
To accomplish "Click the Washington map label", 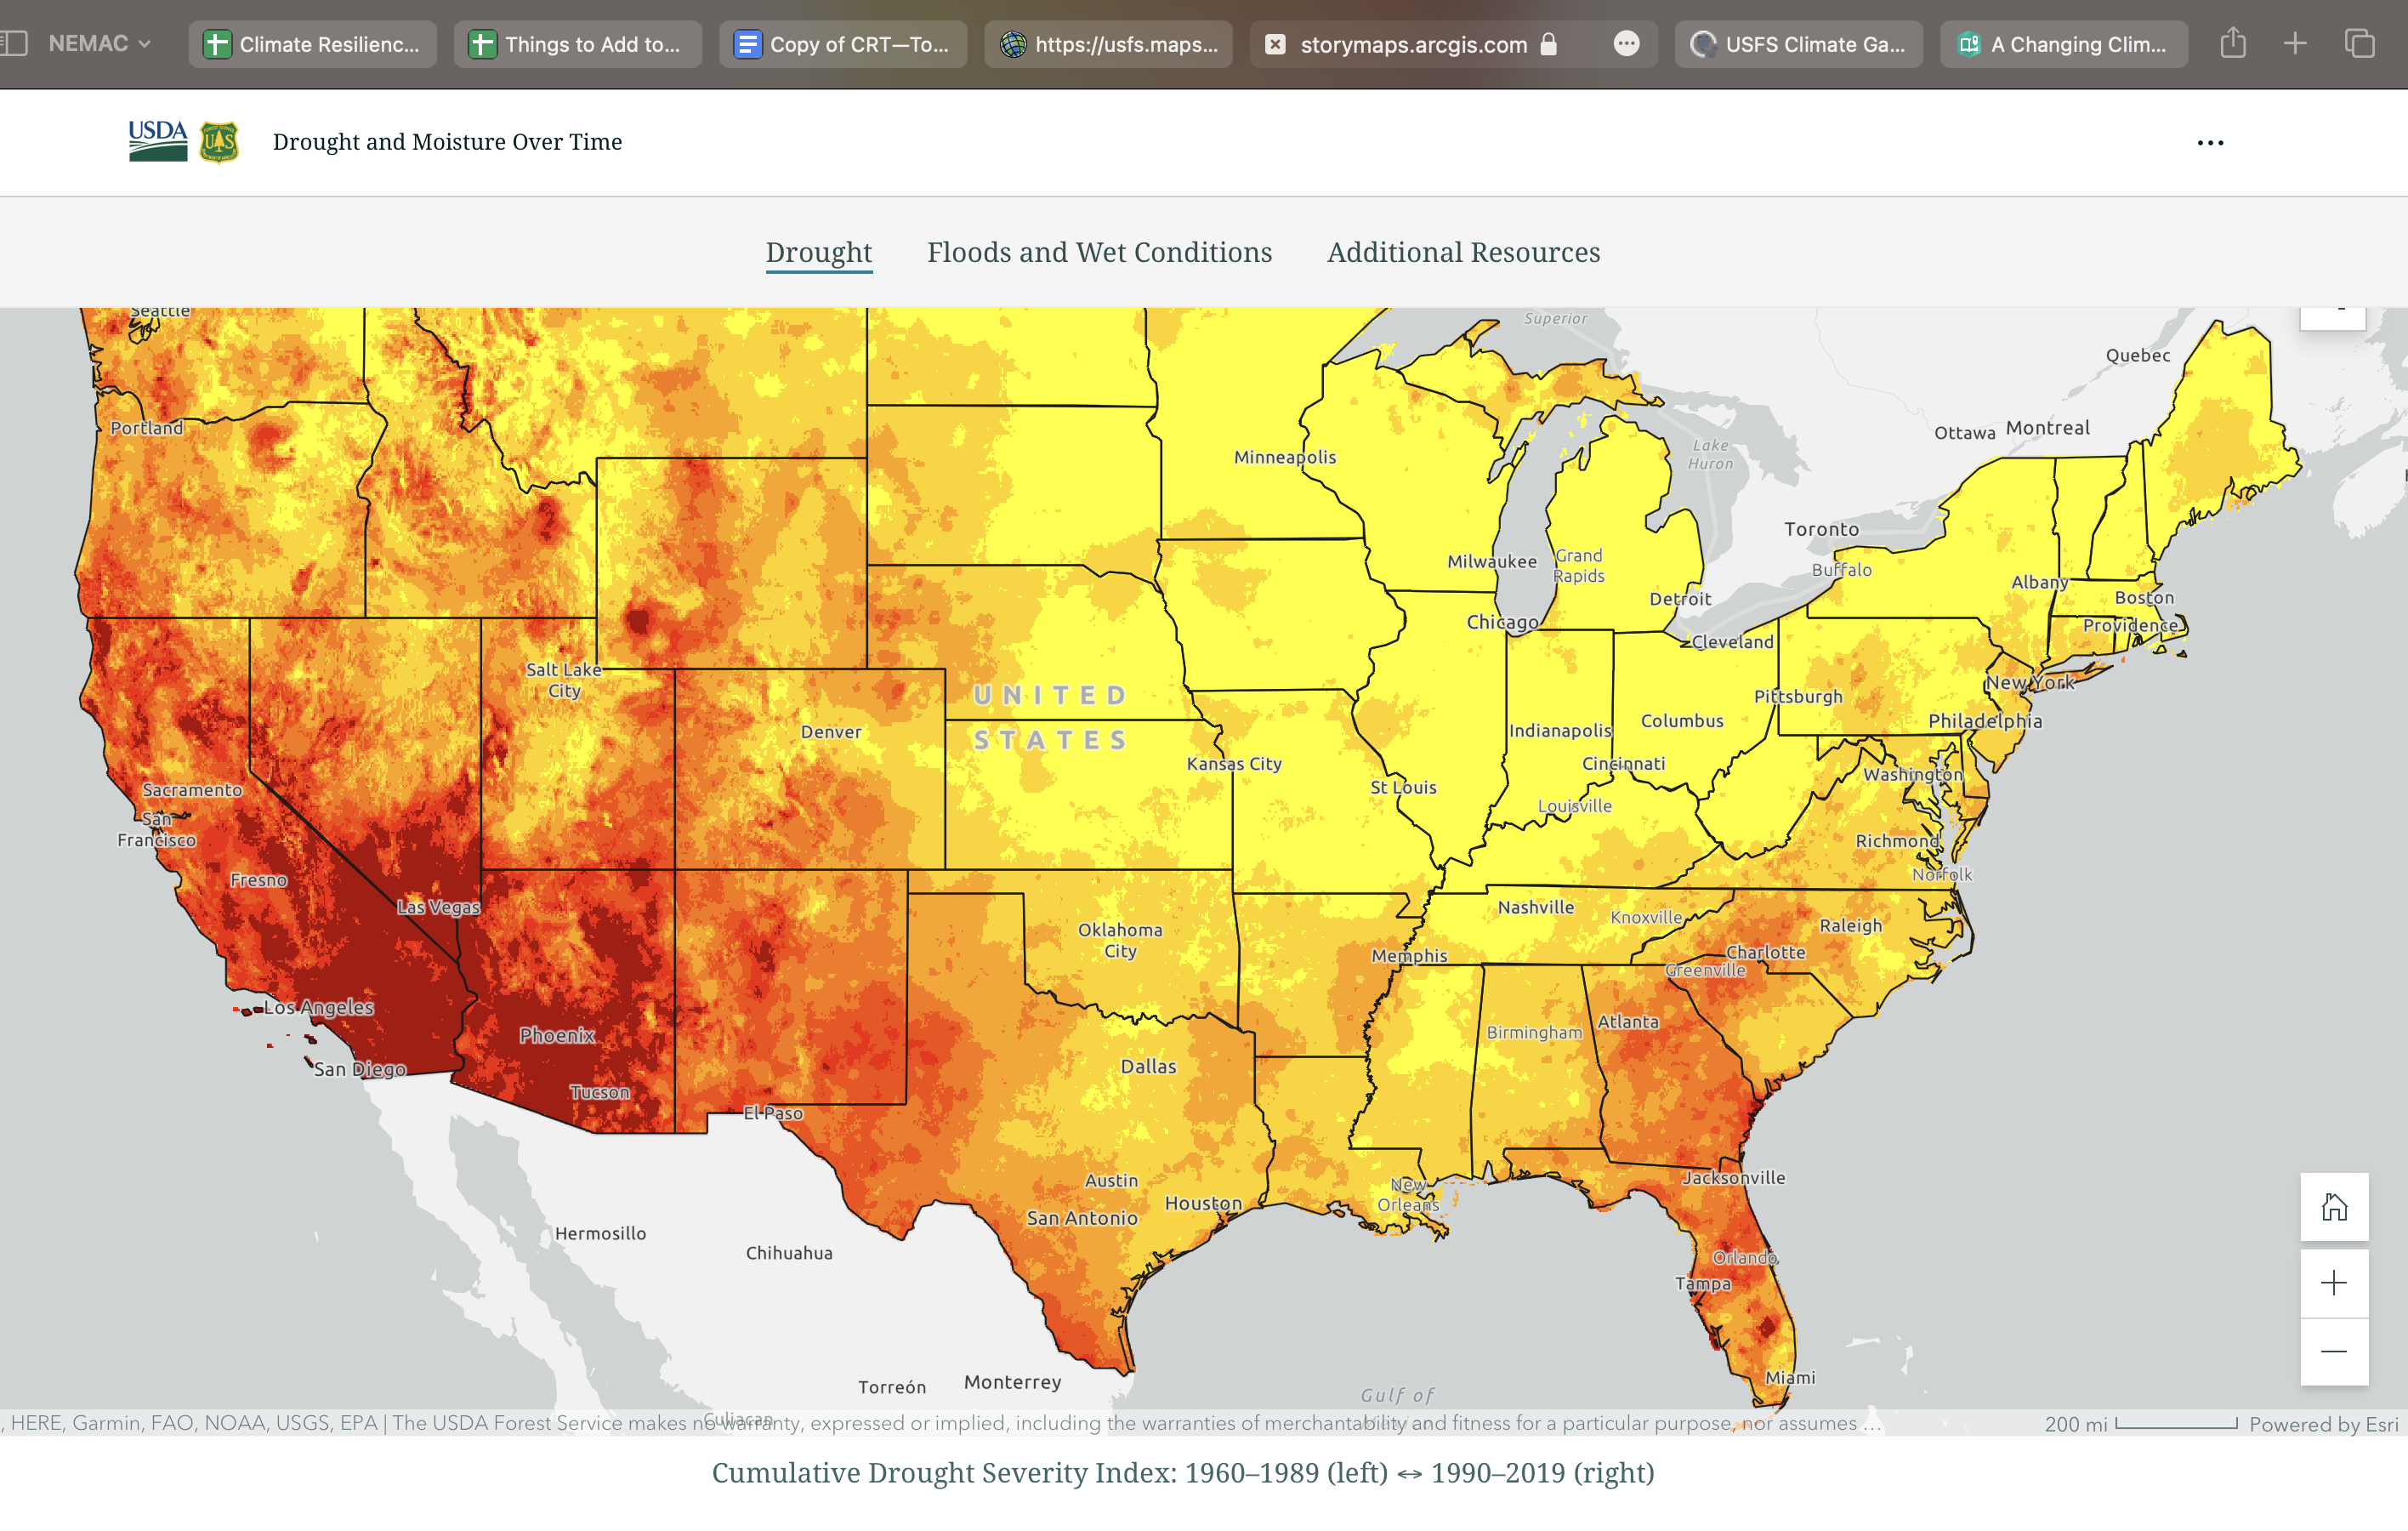I will 1913,774.
